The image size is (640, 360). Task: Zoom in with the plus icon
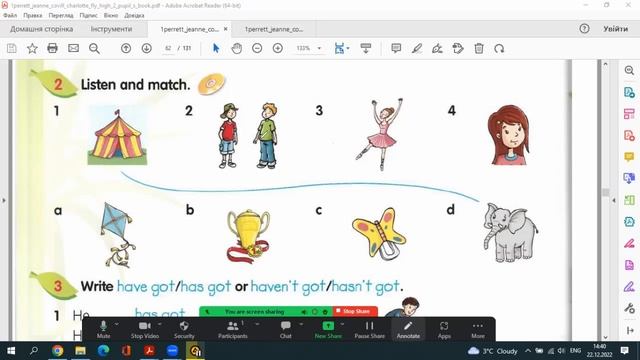(278, 48)
